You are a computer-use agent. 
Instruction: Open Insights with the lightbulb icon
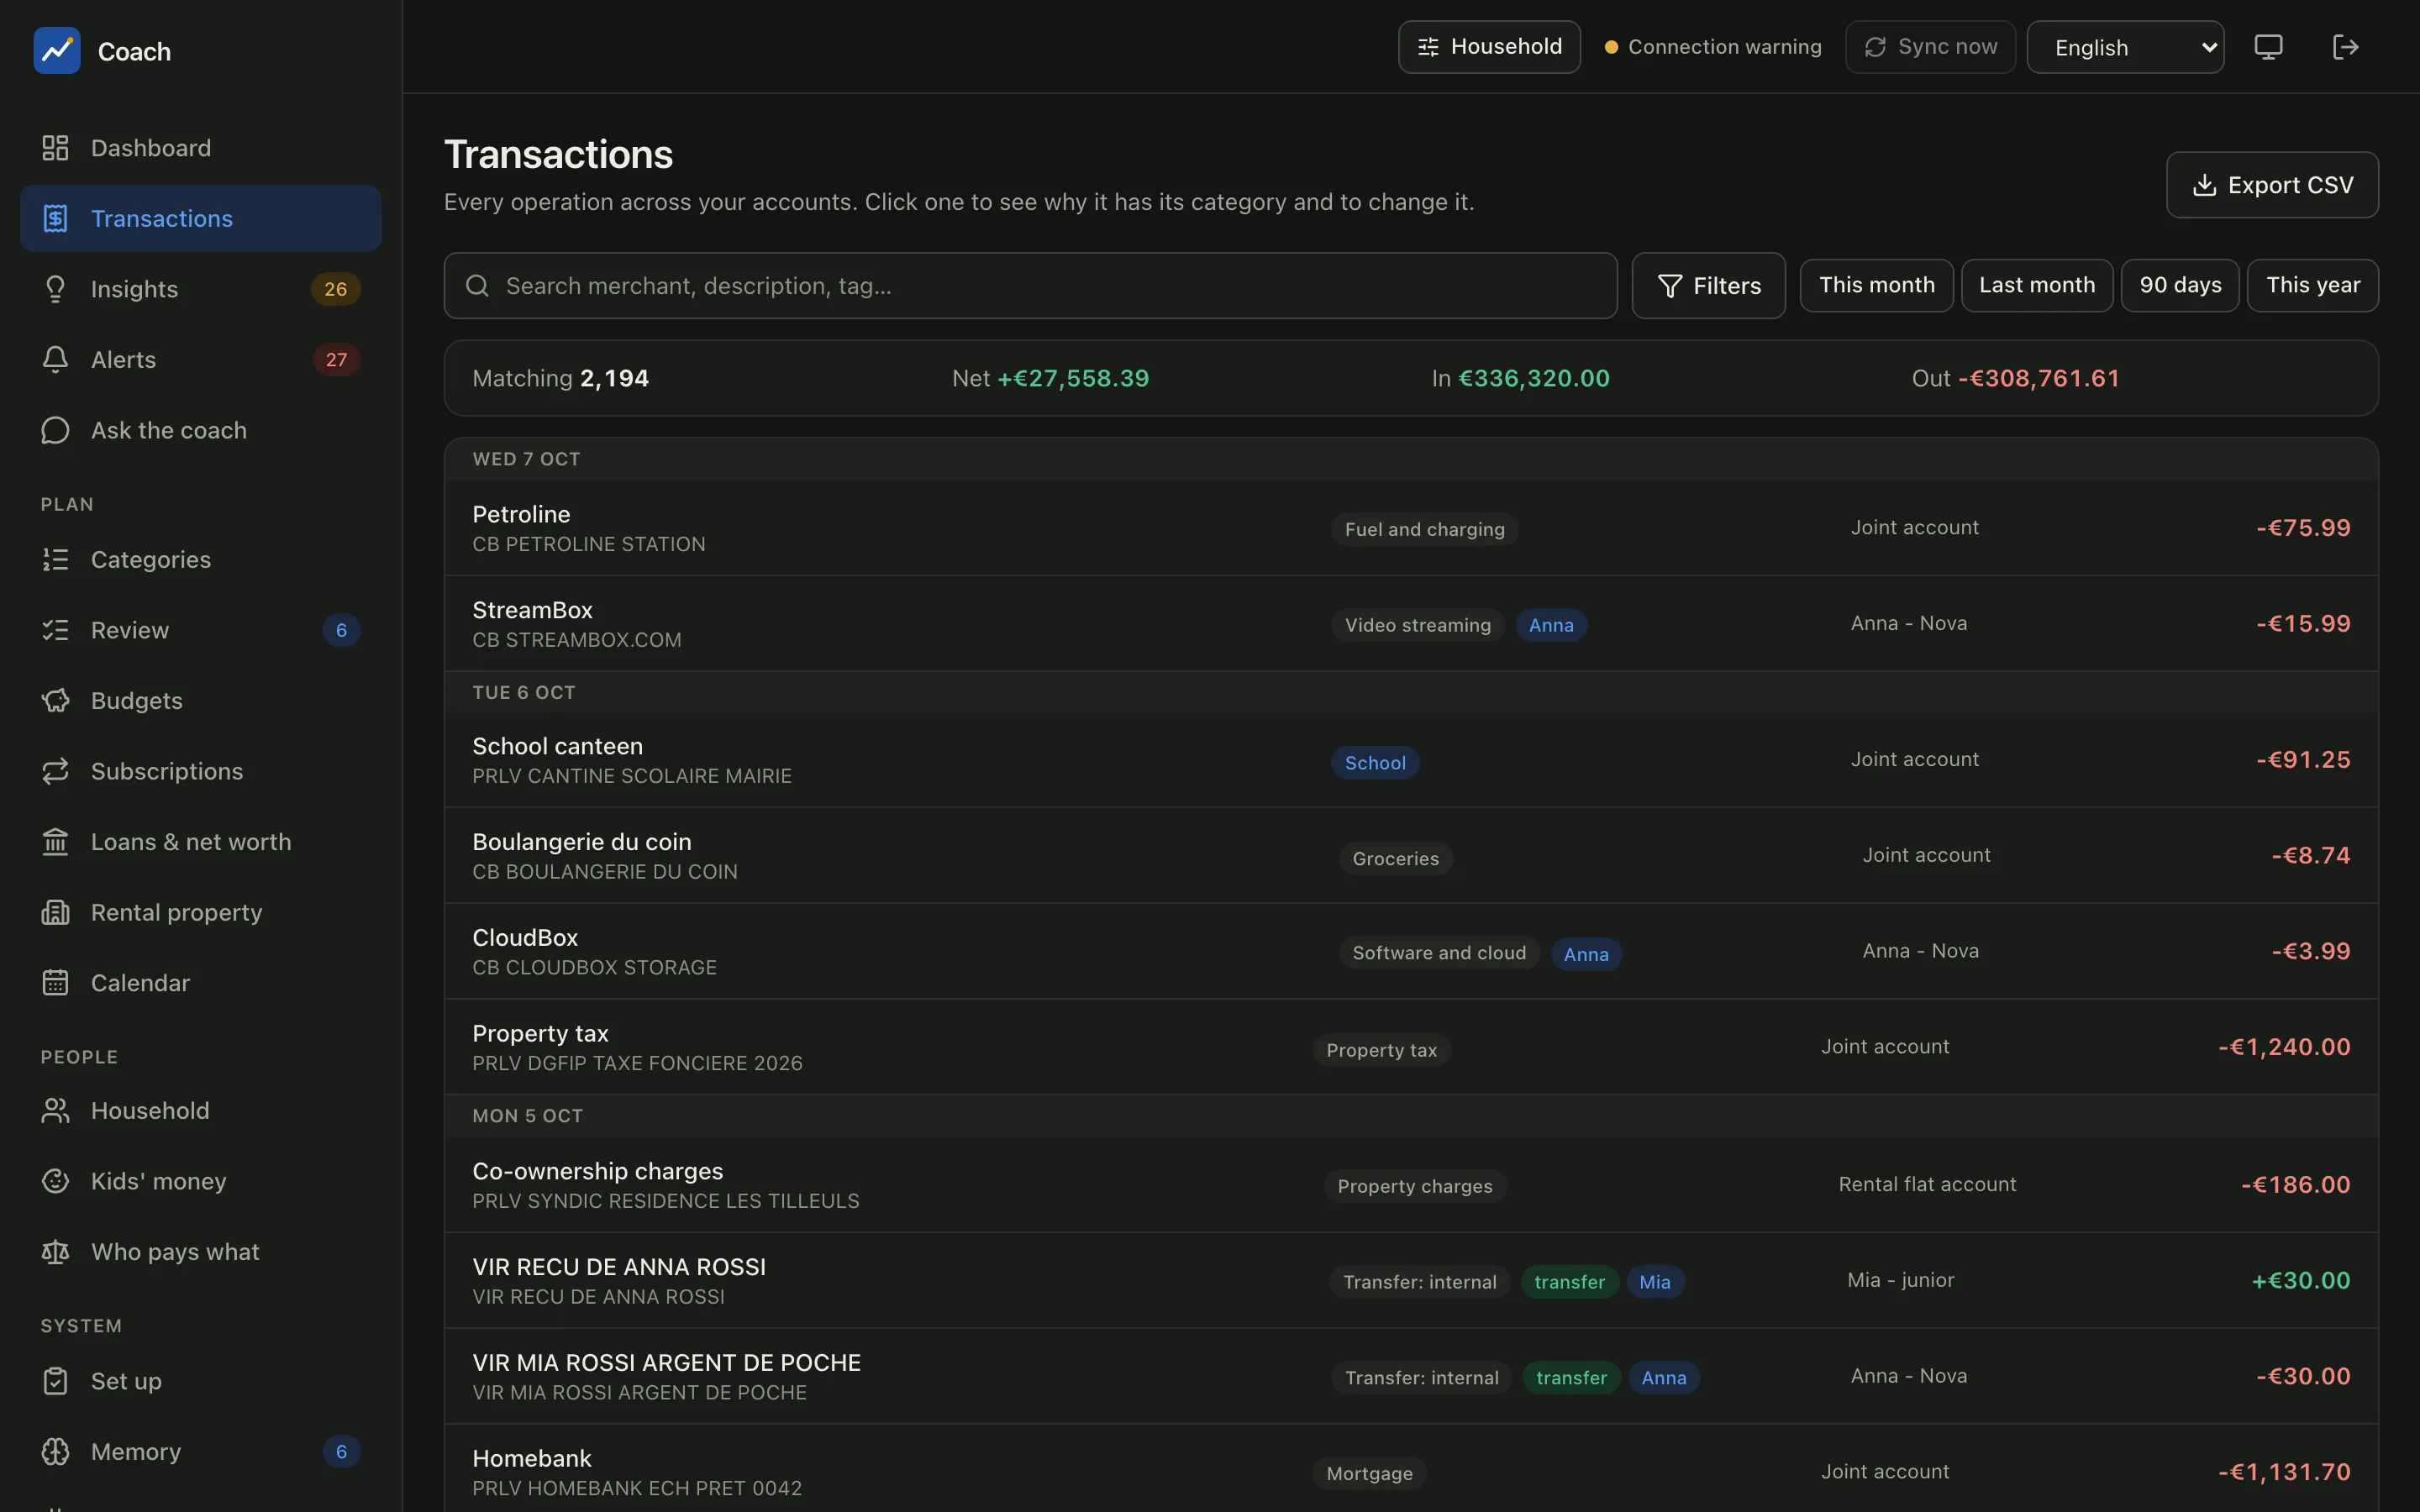point(200,289)
